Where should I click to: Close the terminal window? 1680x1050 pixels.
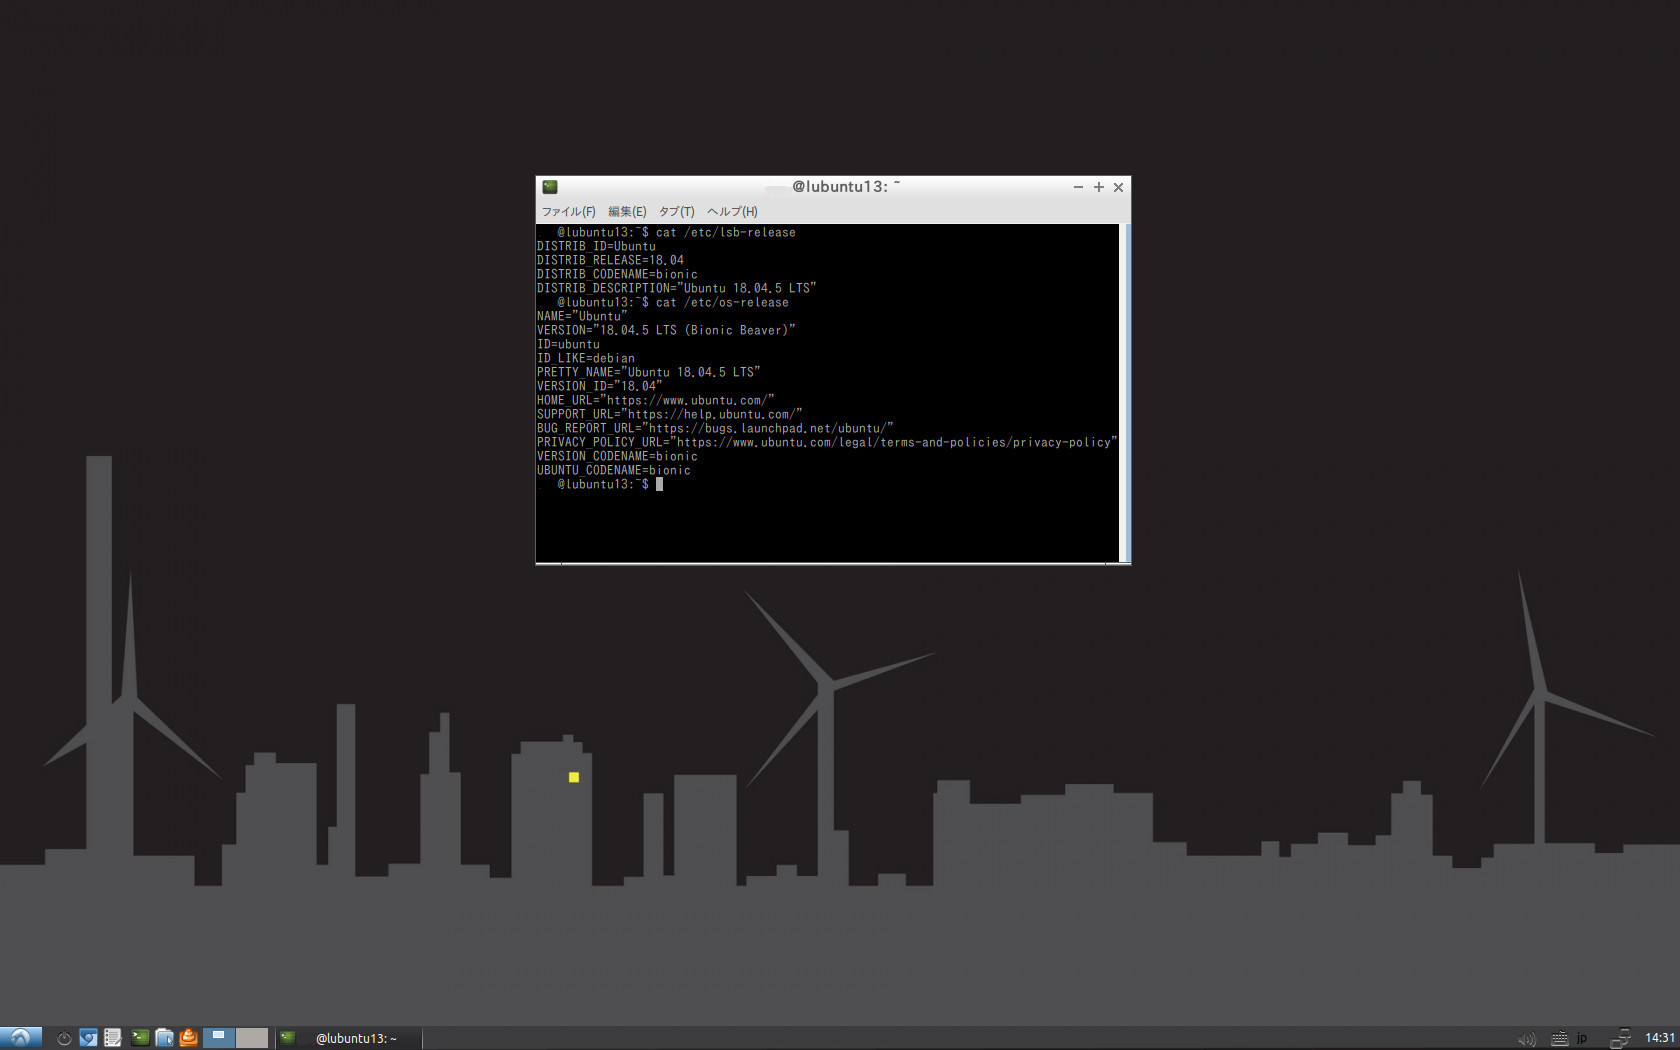pos(1118,187)
